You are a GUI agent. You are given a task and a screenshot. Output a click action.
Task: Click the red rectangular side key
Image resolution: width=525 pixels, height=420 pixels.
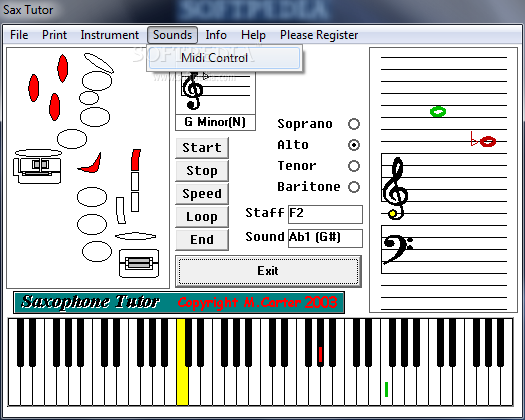coord(136,160)
